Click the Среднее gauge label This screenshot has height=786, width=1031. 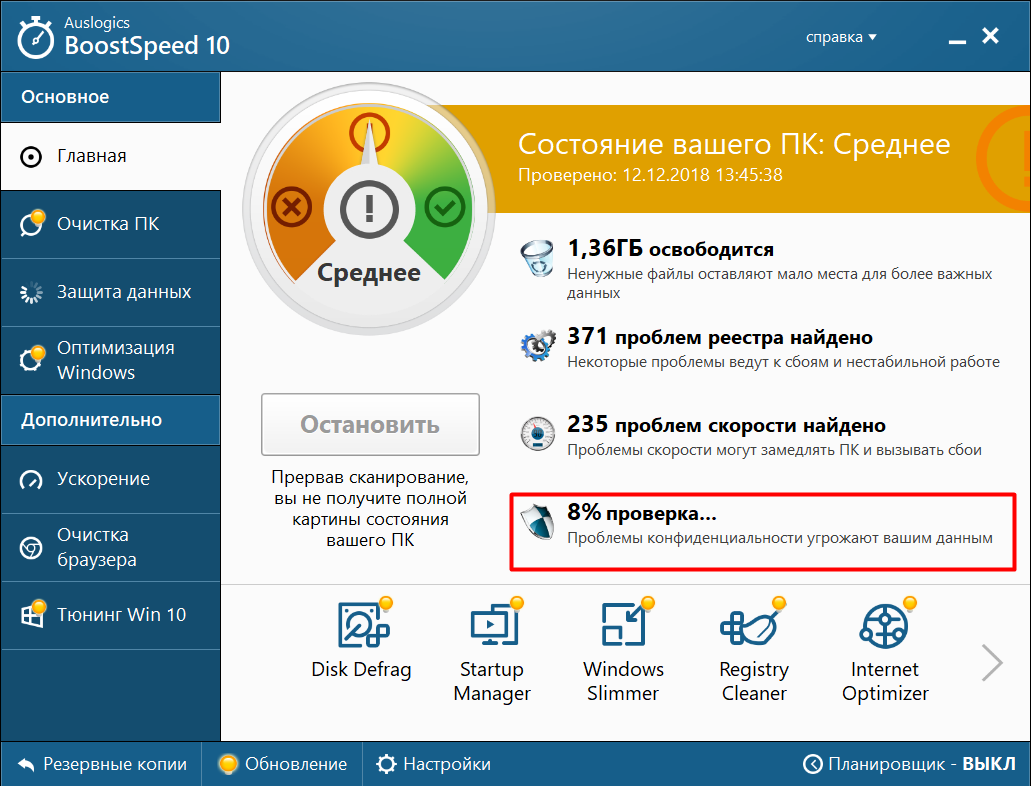pyautogui.click(x=369, y=272)
